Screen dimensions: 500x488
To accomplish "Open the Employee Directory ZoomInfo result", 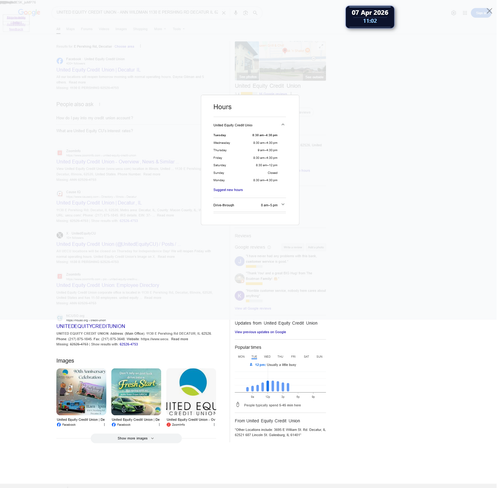I will coord(108,285).
